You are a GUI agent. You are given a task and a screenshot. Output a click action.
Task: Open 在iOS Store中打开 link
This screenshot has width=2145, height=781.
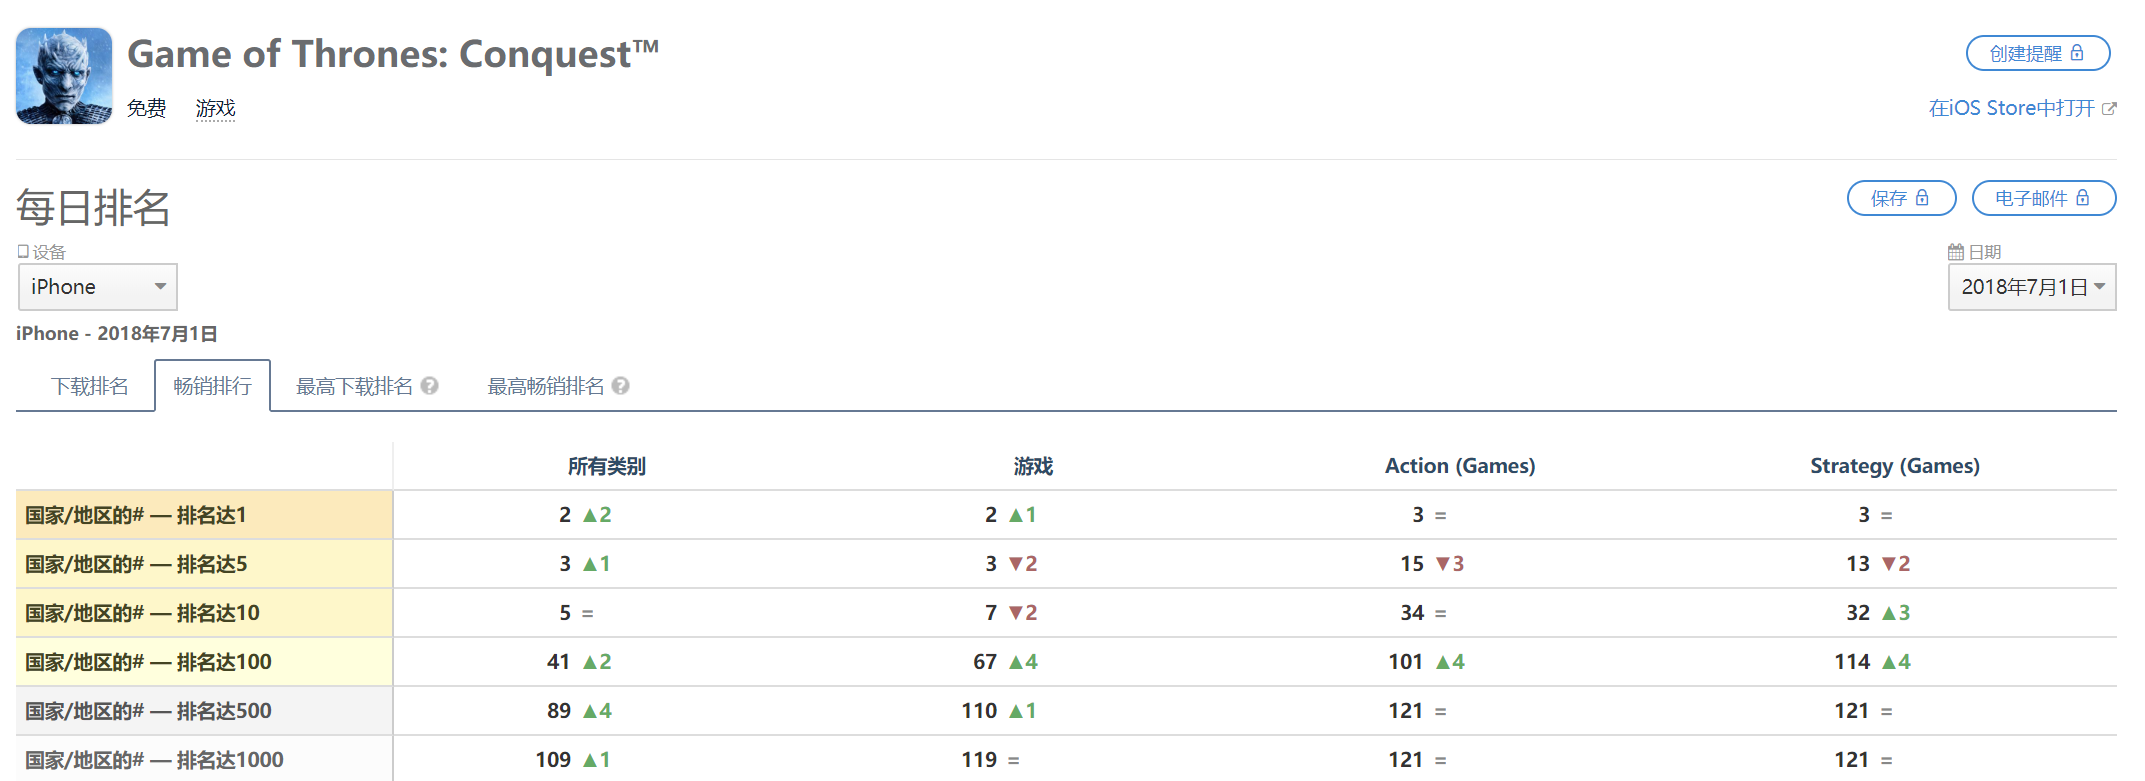(x=2012, y=108)
